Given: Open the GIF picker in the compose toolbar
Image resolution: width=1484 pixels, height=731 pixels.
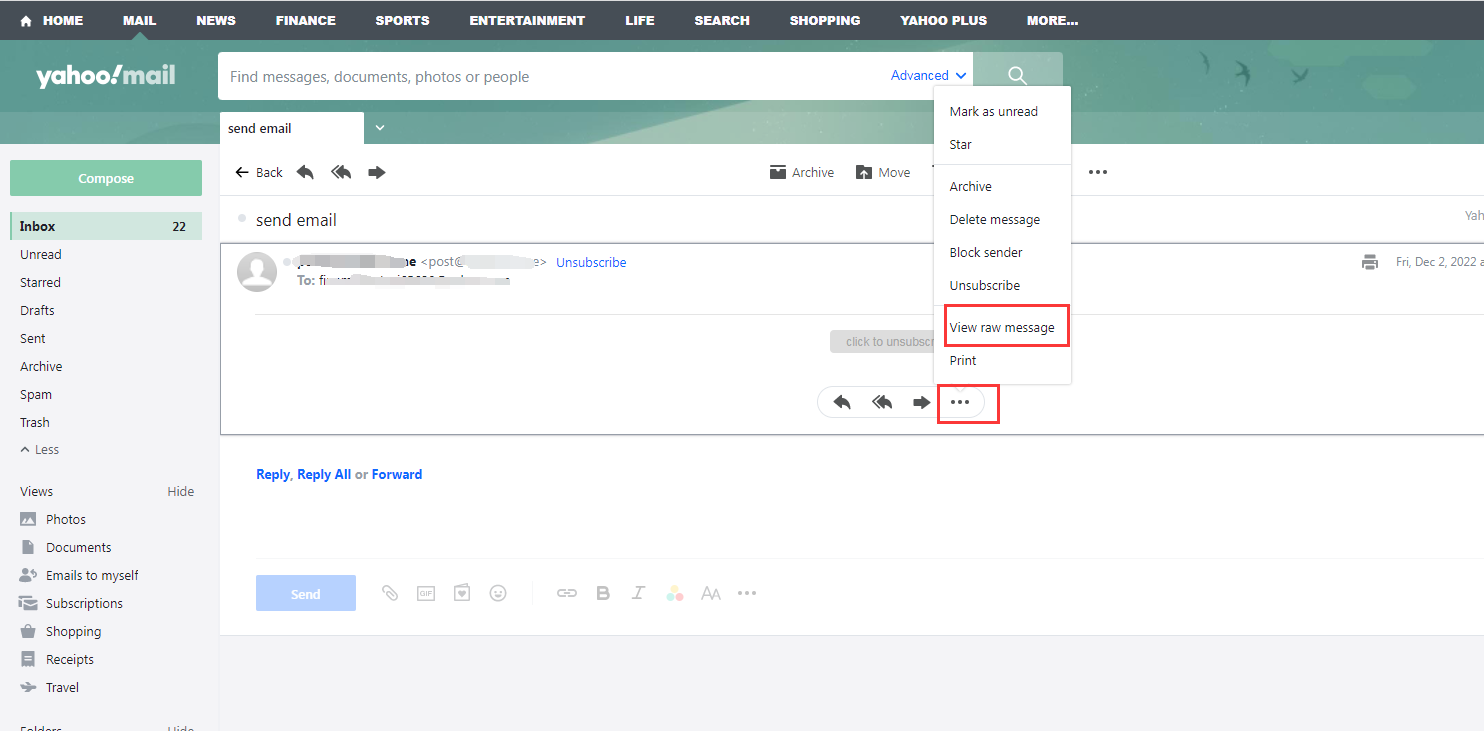Looking at the screenshot, I should pos(425,593).
